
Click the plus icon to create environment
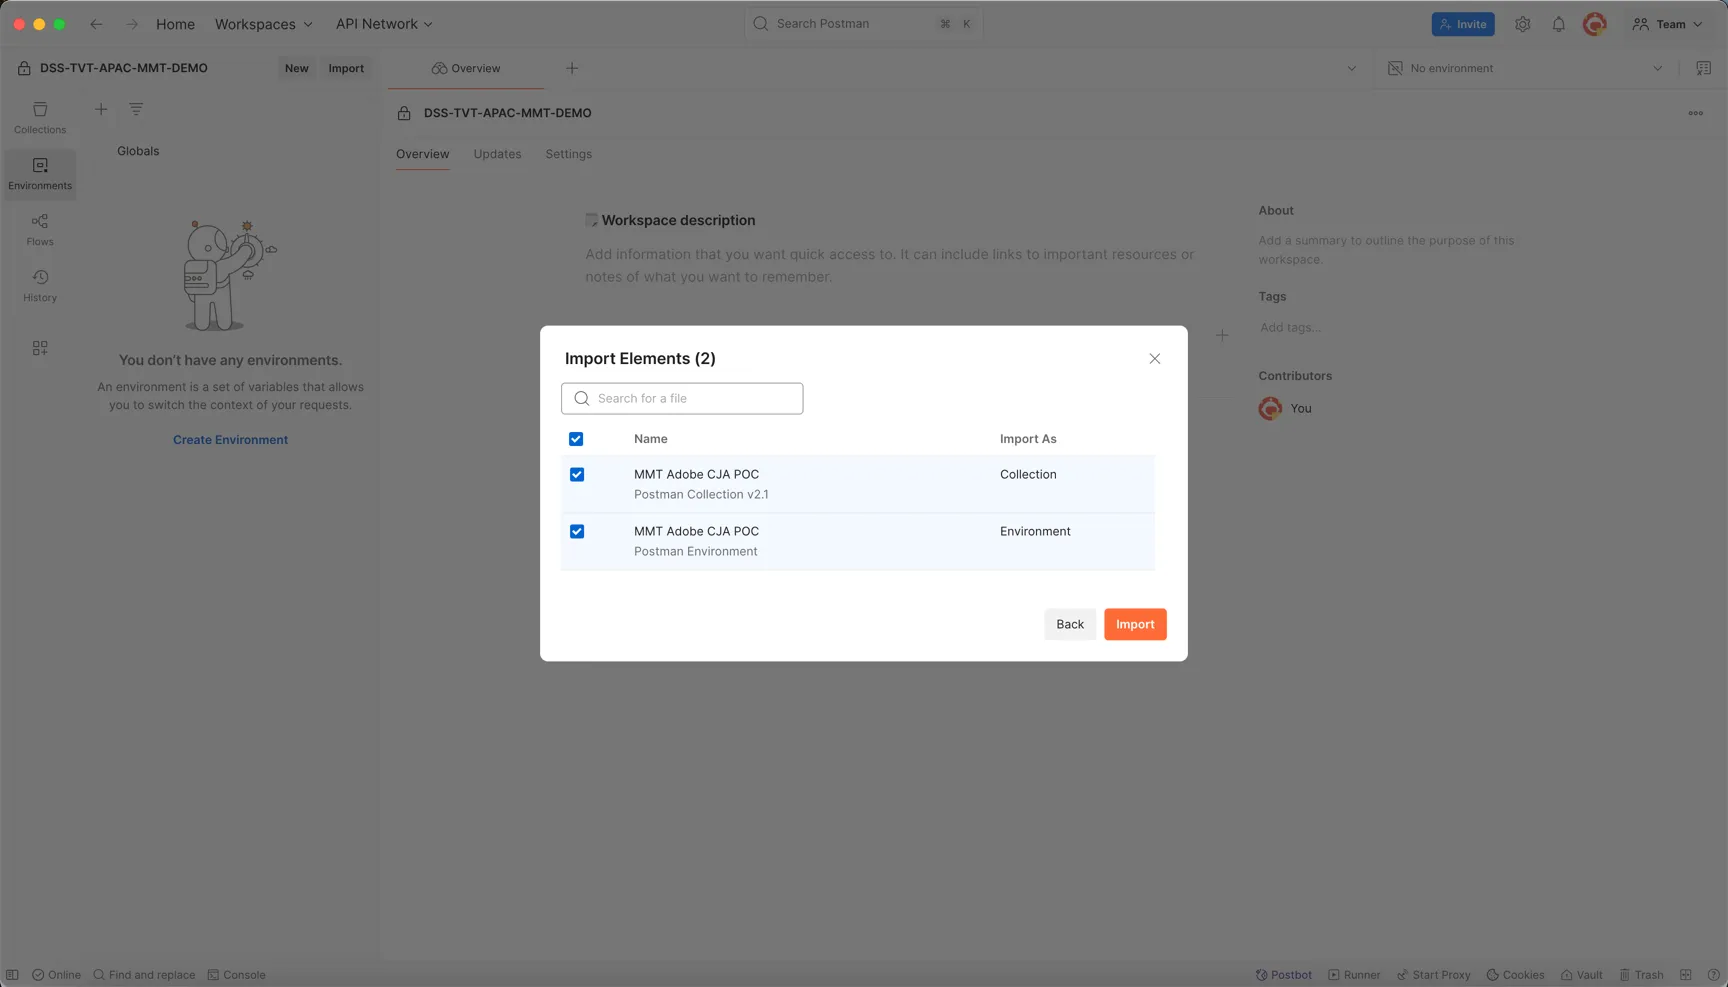click(x=101, y=109)
